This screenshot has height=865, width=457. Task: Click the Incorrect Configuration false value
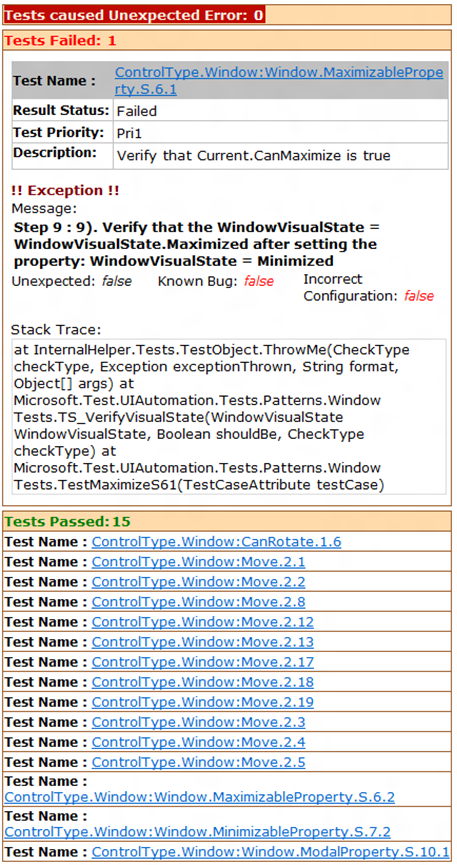click(419, 296)
